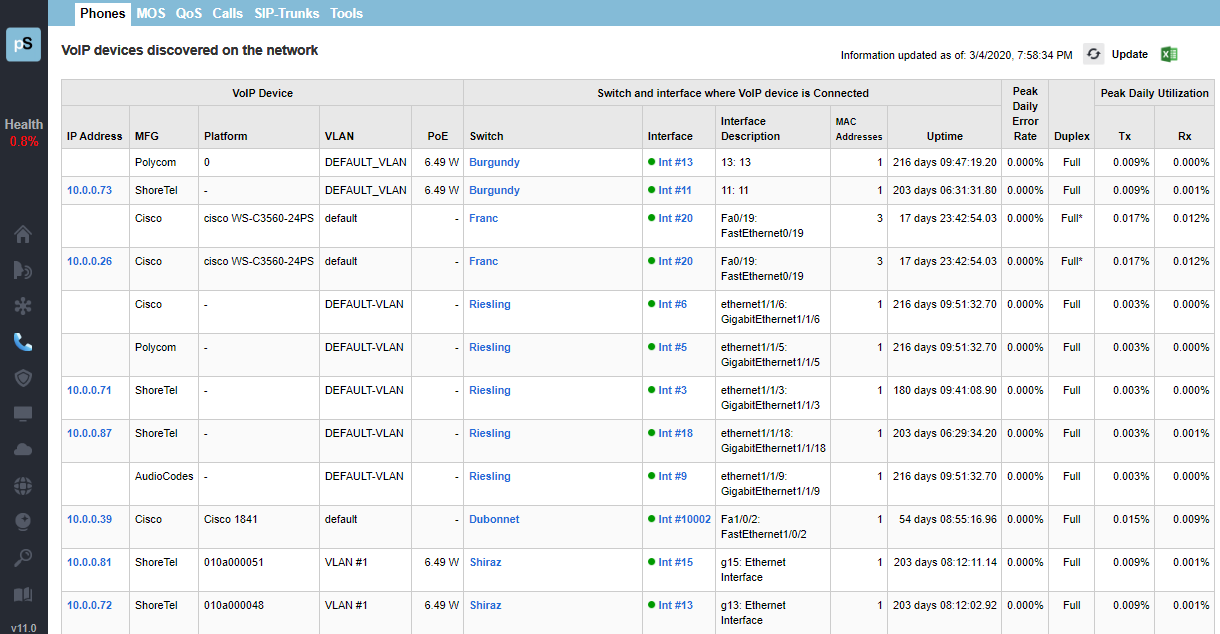Sort by the Uptime column header
Screen dimensions: 1220x634
944,136
